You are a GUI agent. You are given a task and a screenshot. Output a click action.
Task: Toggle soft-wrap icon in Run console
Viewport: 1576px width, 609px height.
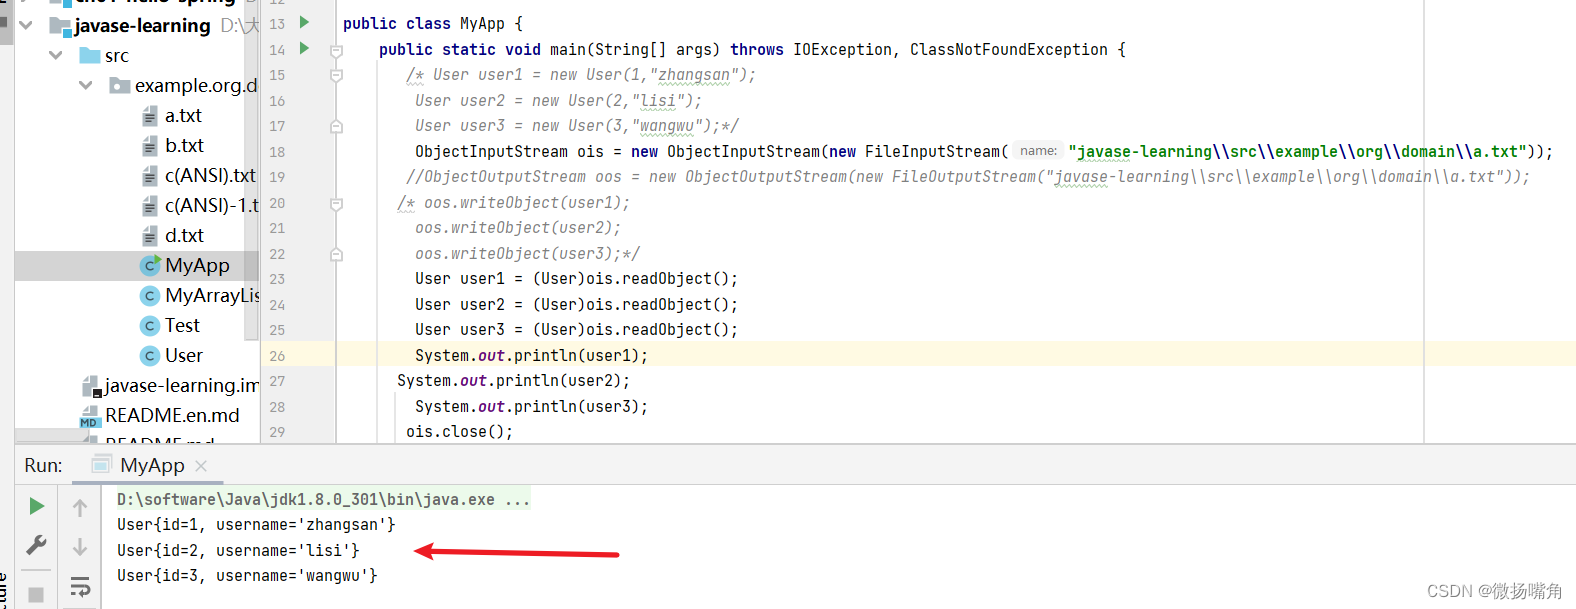coord(80,586)
